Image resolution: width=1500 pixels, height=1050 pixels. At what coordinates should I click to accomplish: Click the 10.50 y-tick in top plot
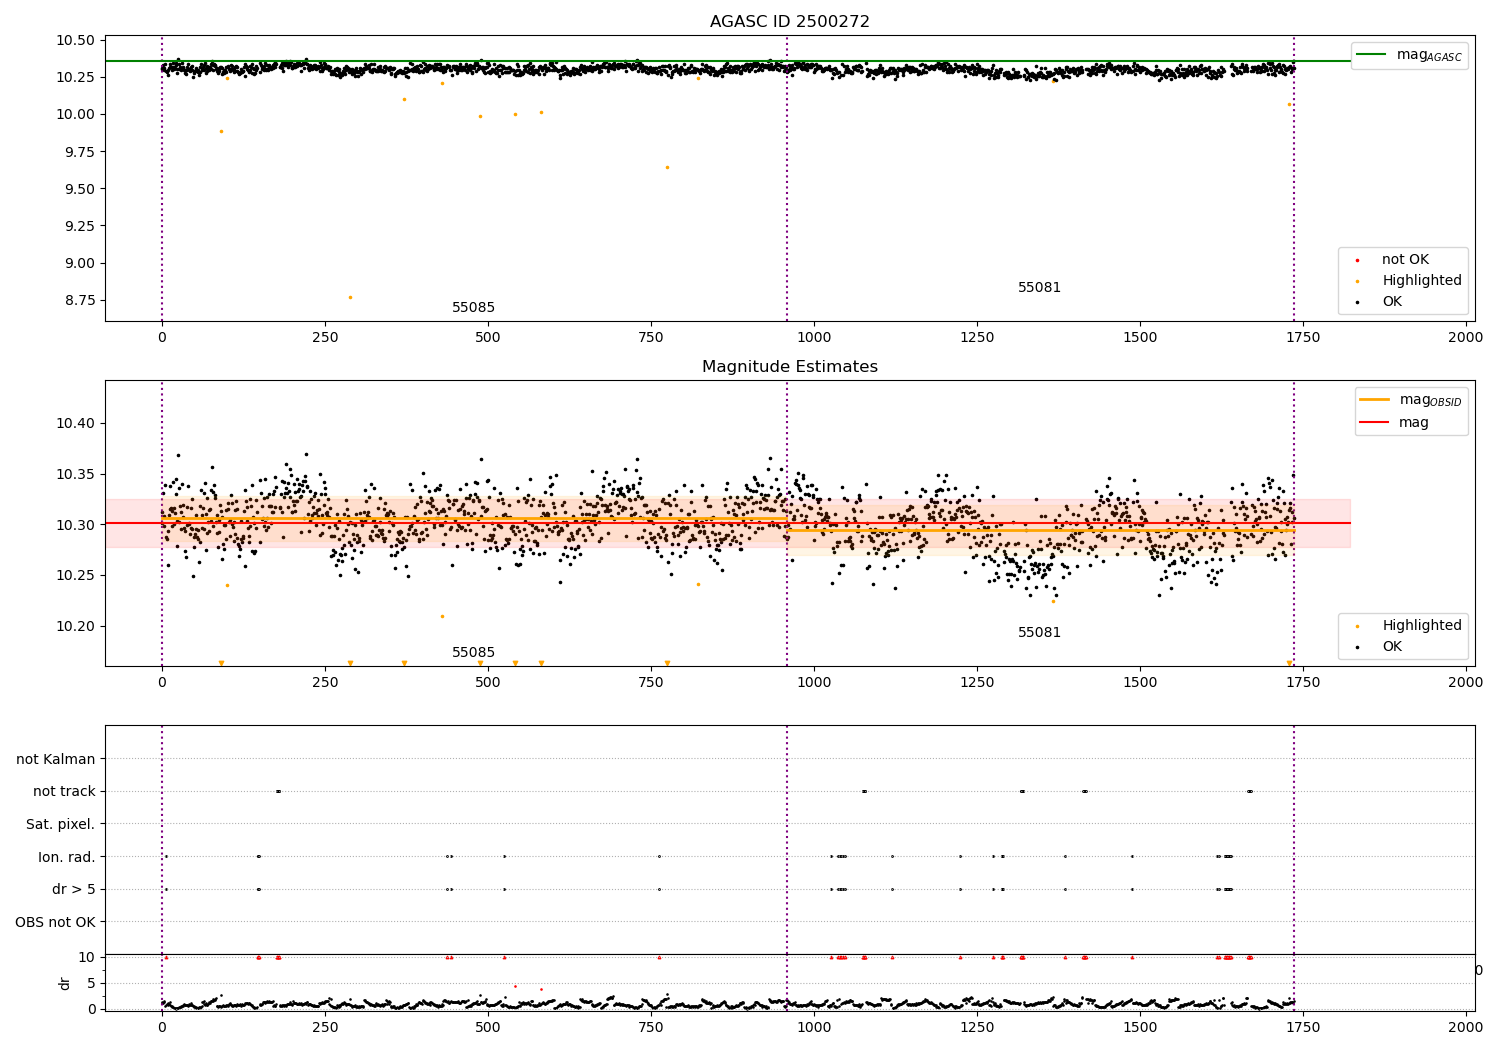pos(74,40)
